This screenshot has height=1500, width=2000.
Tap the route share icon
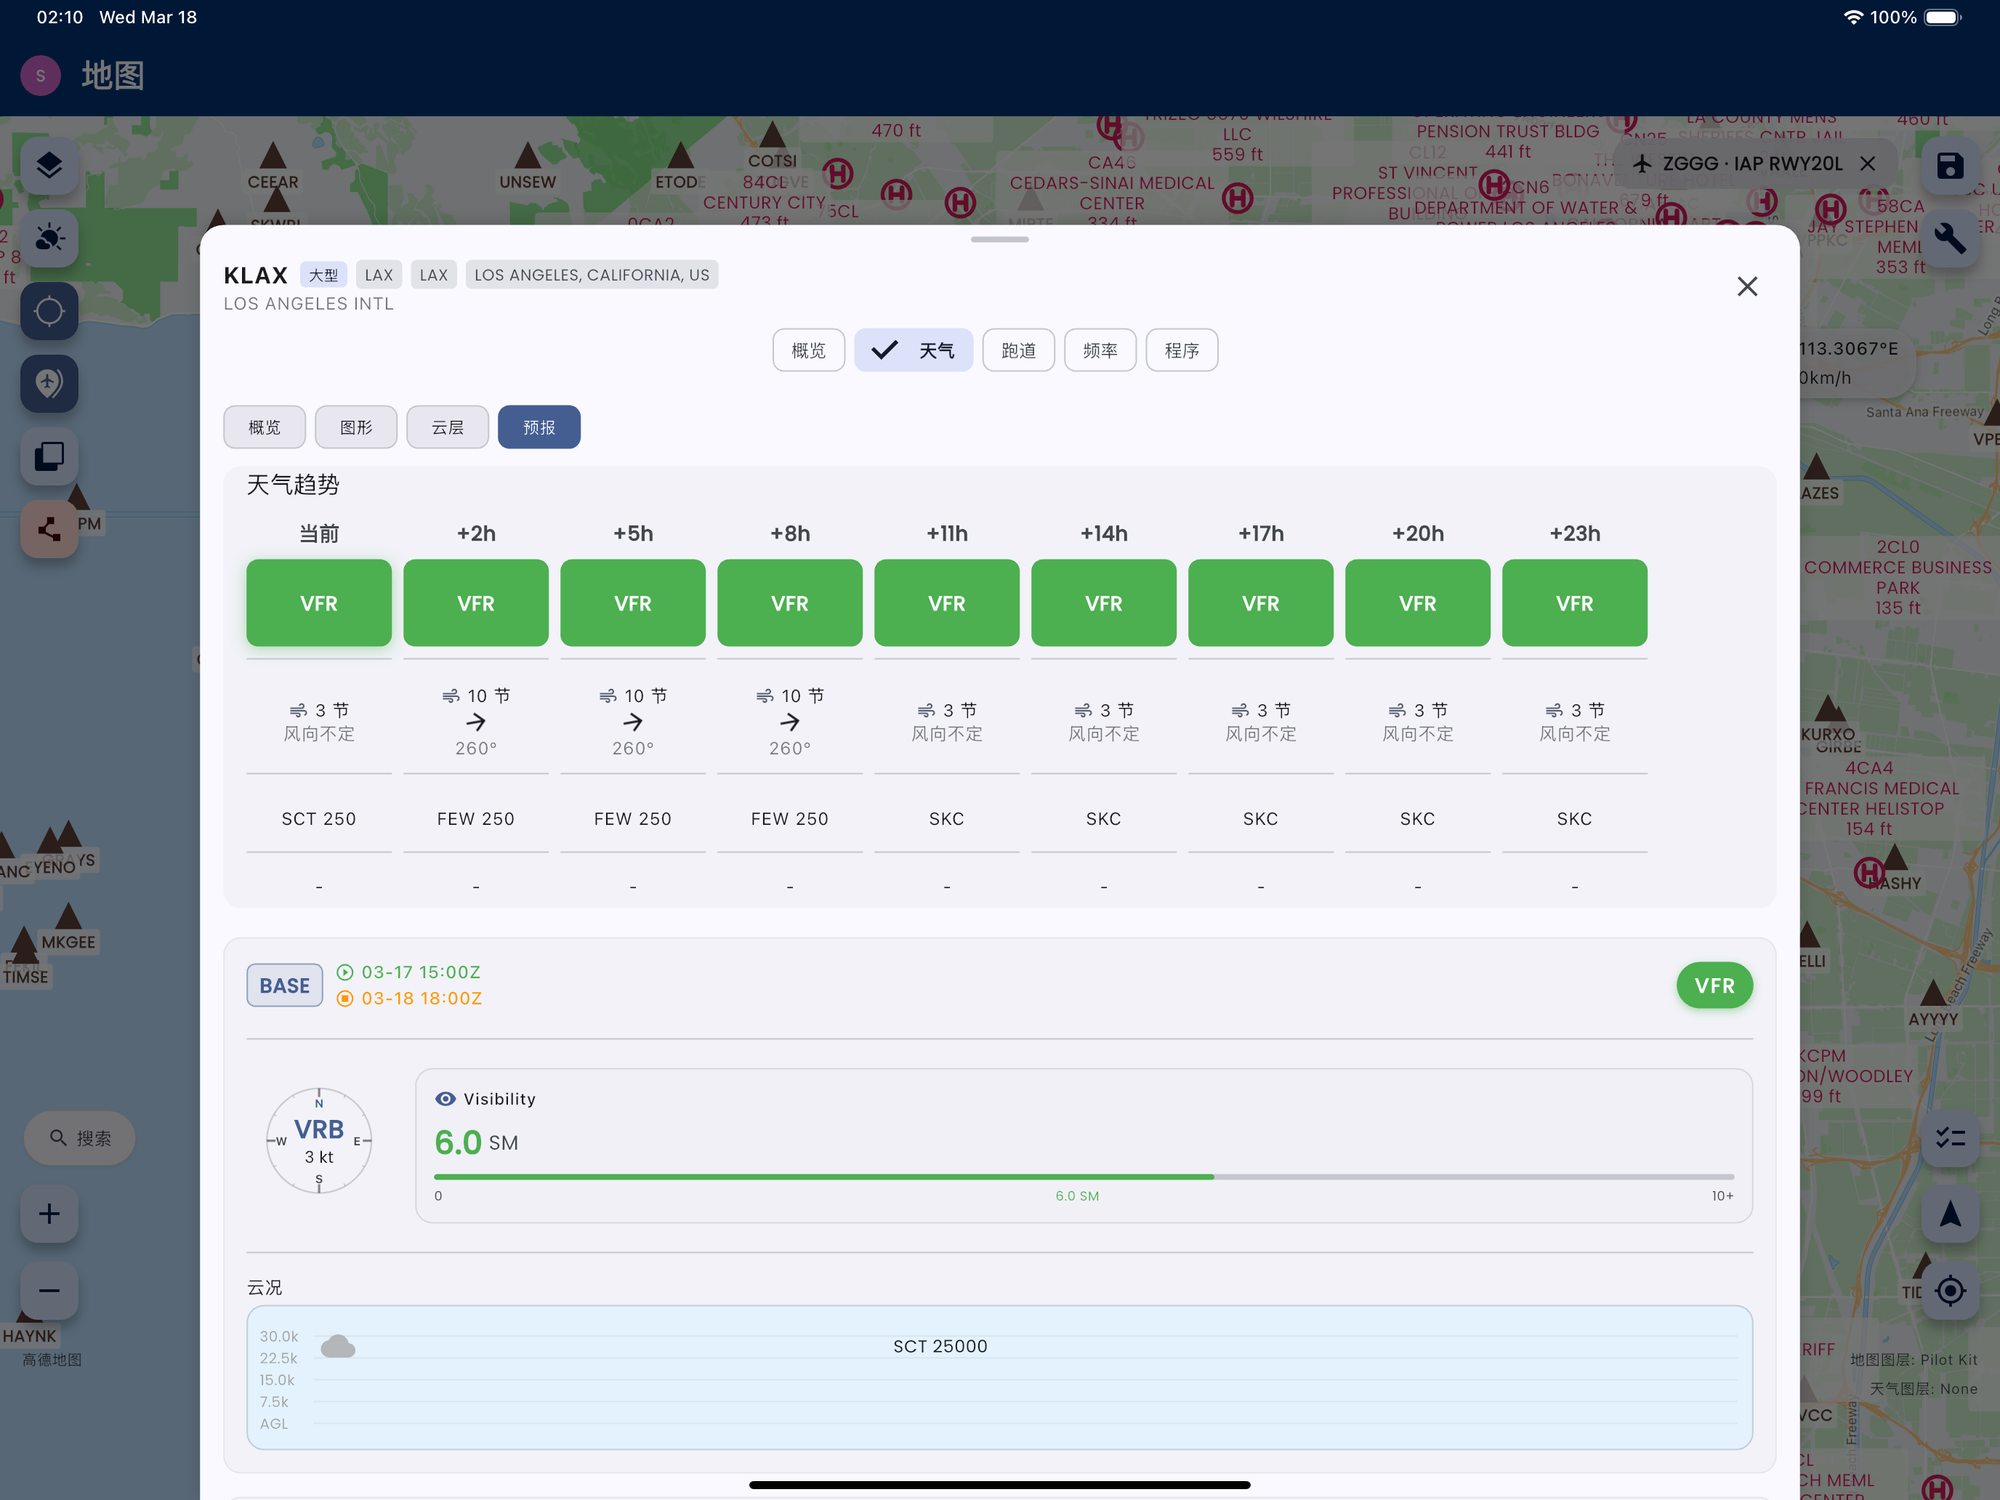49,528
